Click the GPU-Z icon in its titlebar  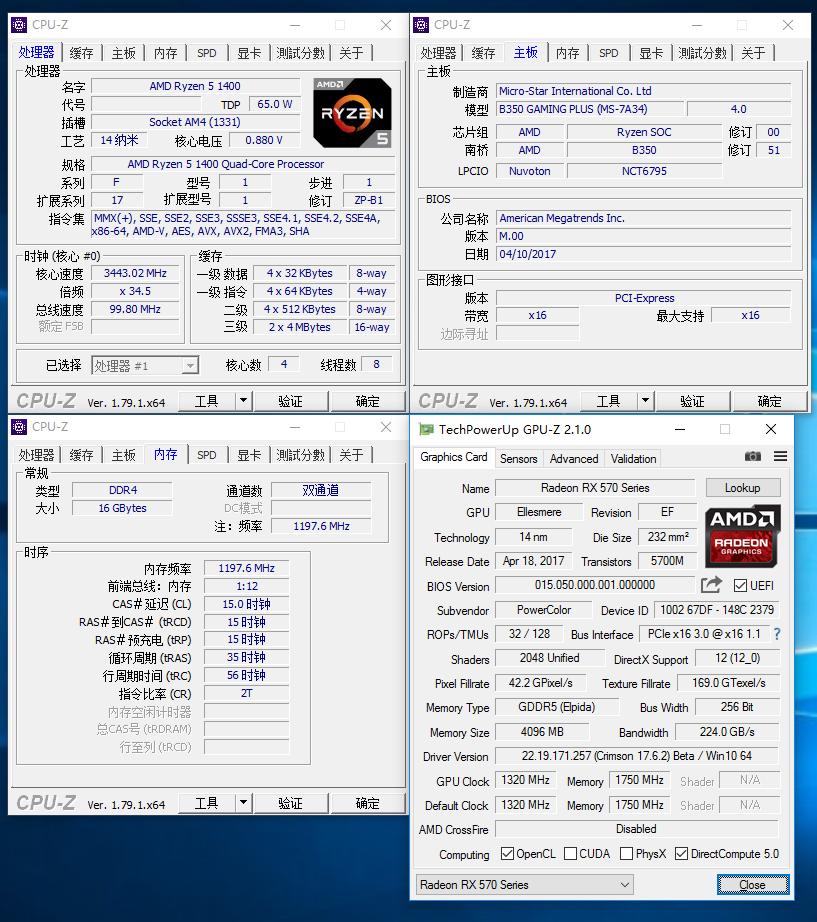(x=425, y=429)
